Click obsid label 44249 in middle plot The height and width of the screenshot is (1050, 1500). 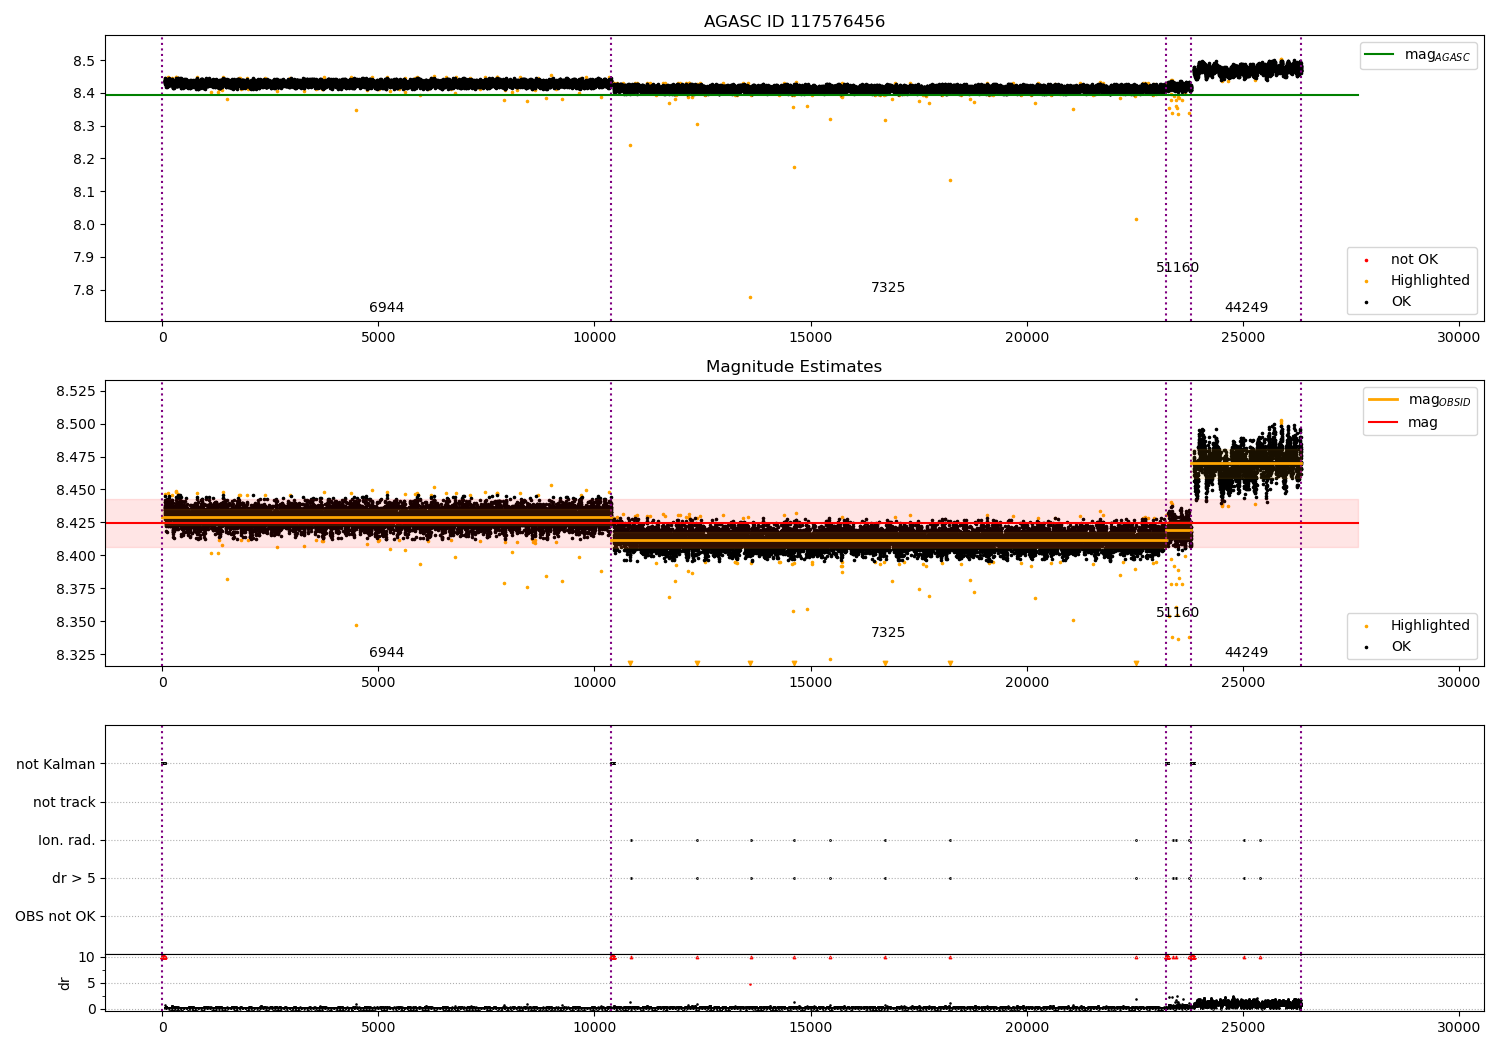pyautogui.click(x=1246, y=653)
